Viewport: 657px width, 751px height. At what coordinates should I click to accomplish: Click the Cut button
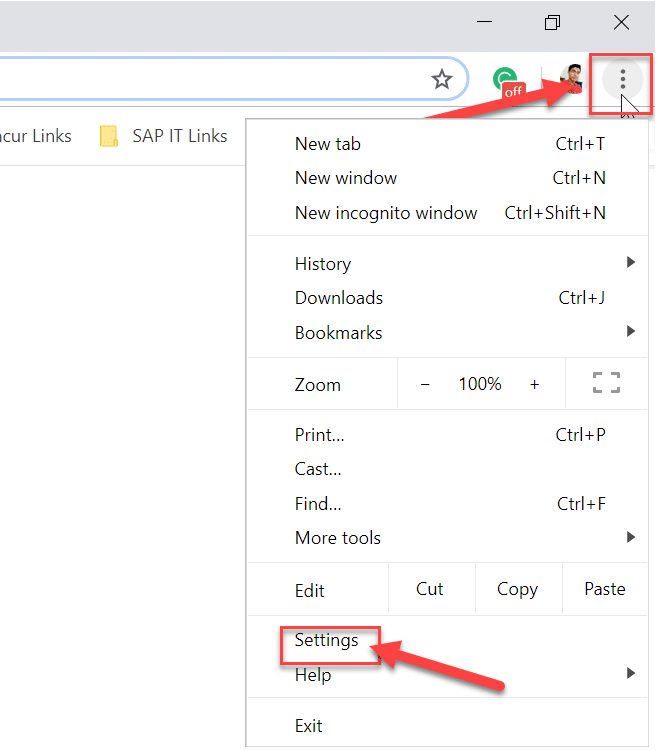click(430, 589)
